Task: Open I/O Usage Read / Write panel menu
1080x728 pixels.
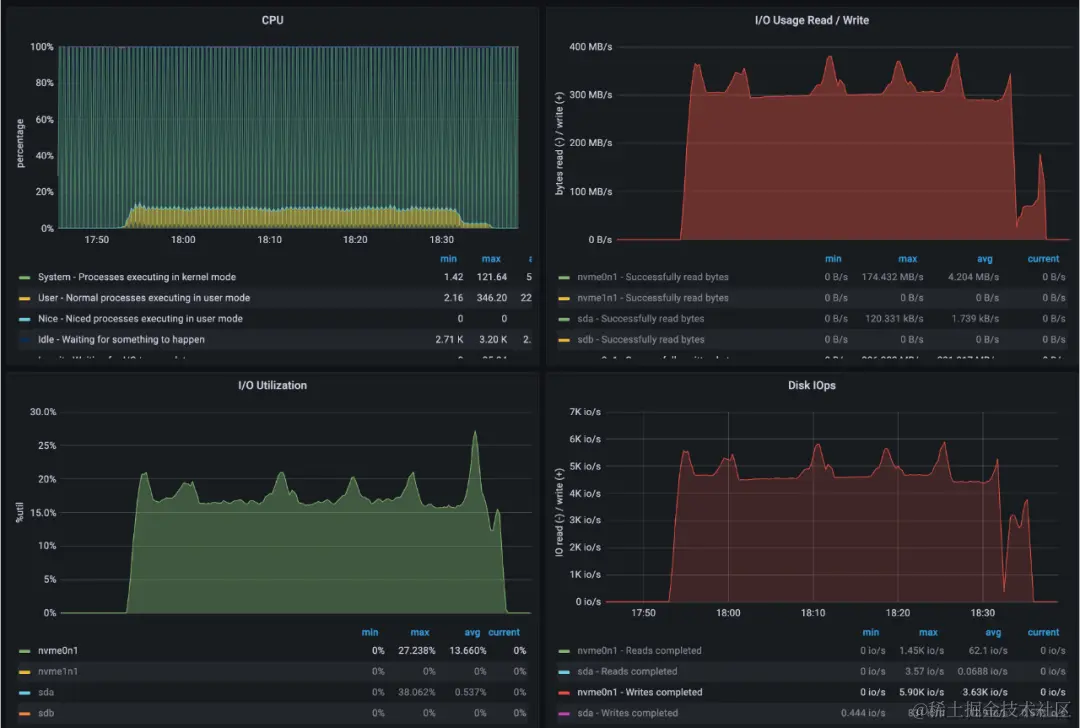Action: (x=811, y=21)
